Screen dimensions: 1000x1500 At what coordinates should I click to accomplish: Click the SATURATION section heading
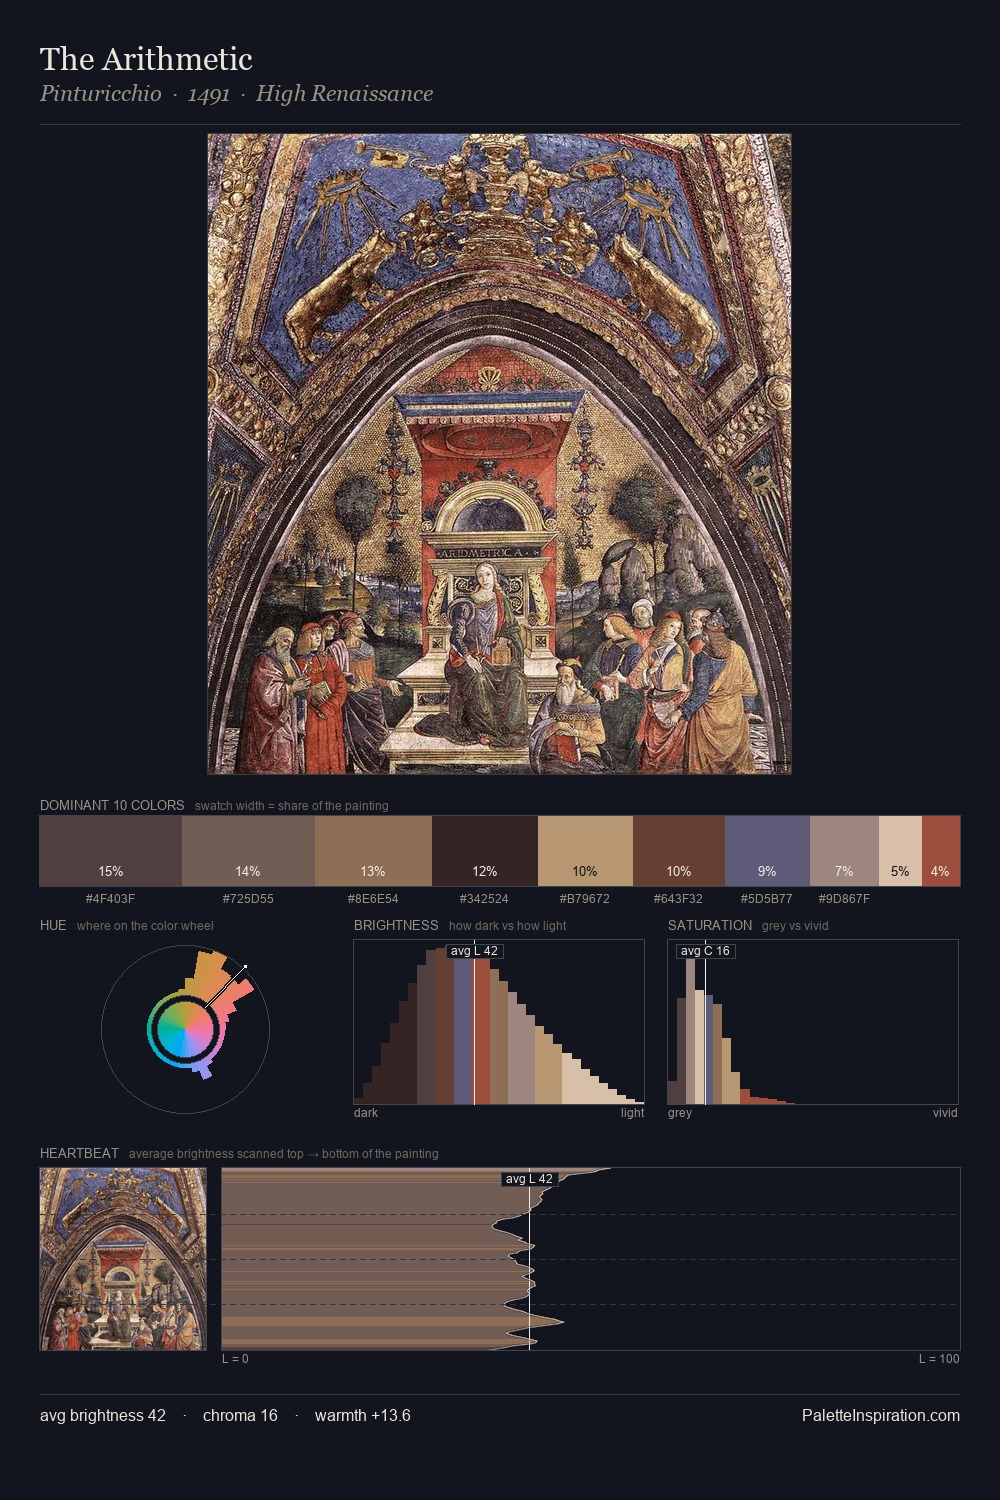click(x=710, y=925)
